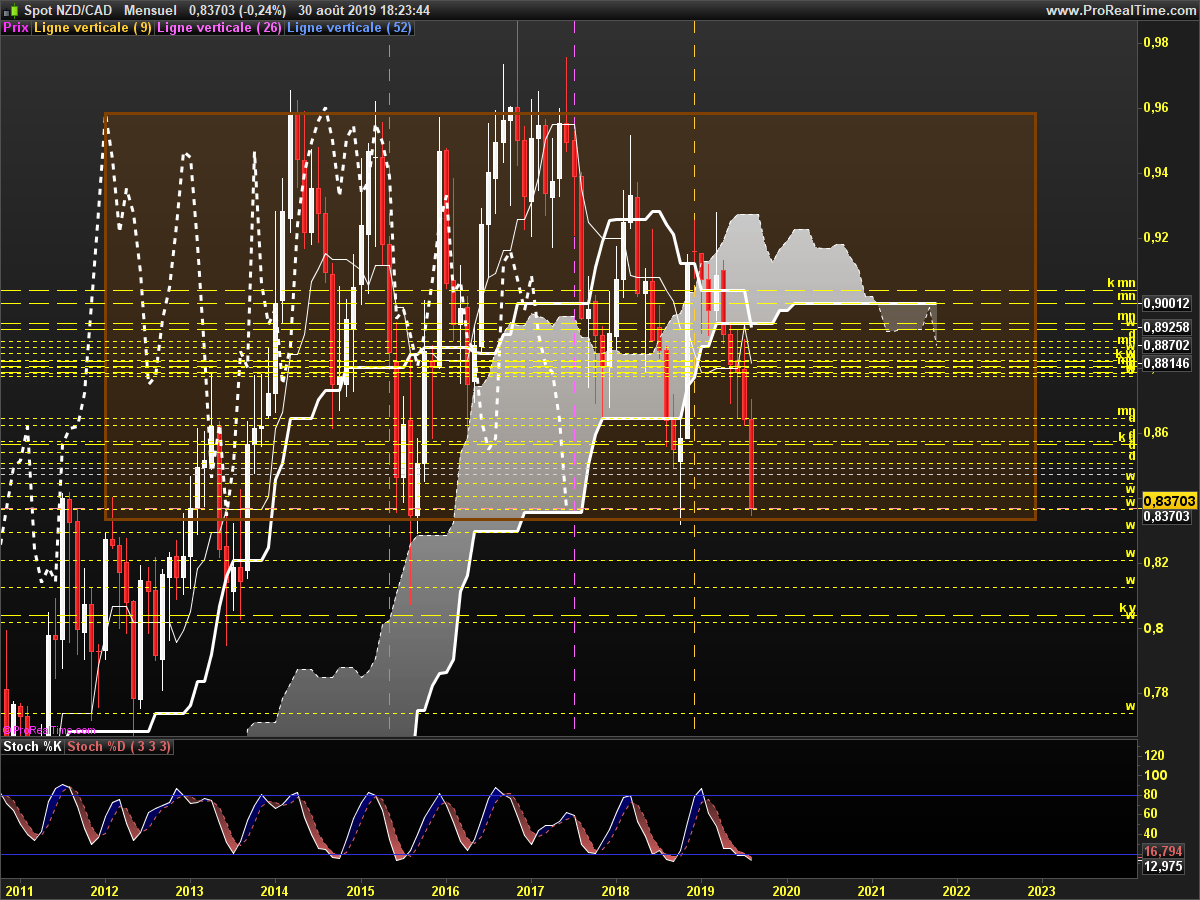The image size is (1200, 900).
Task: Click the 2011 year label on time axis
Action: (20, 889)
